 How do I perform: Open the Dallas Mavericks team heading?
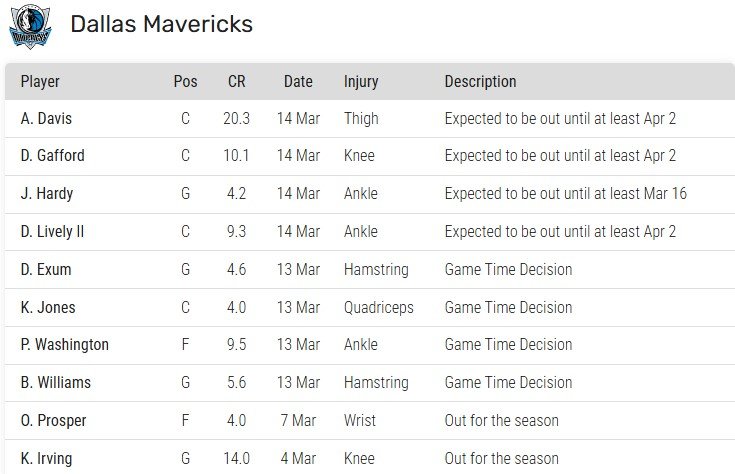(161, 24)
